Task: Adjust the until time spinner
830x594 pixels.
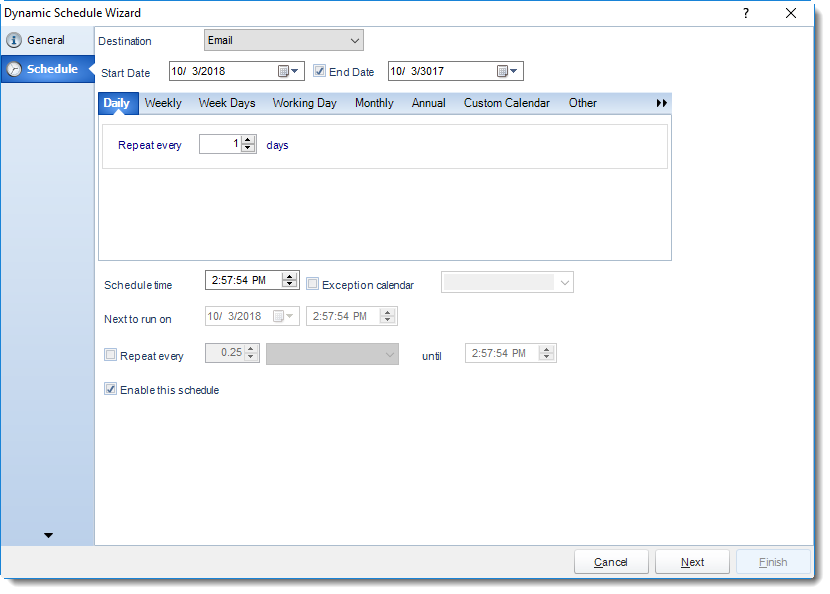Action: coord(546,353)
